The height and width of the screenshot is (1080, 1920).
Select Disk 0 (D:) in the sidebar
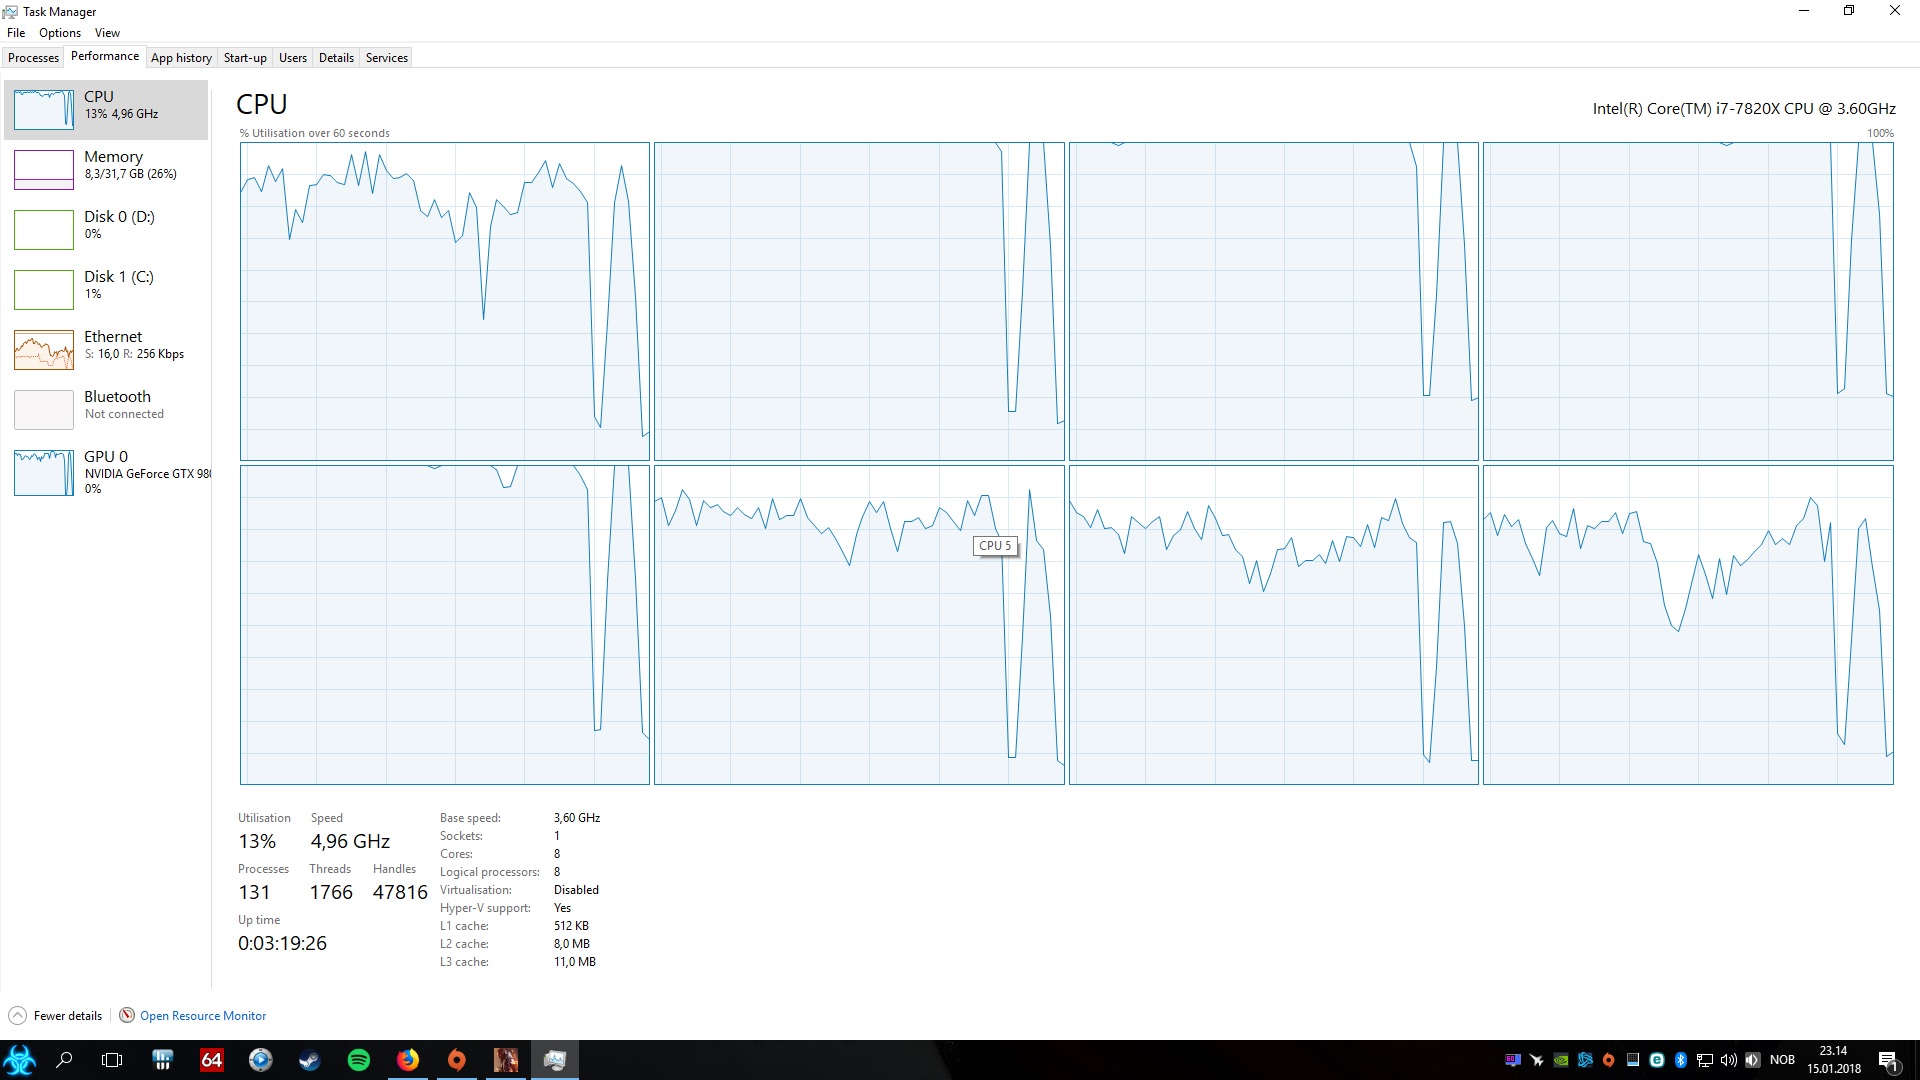pos(106,229)
